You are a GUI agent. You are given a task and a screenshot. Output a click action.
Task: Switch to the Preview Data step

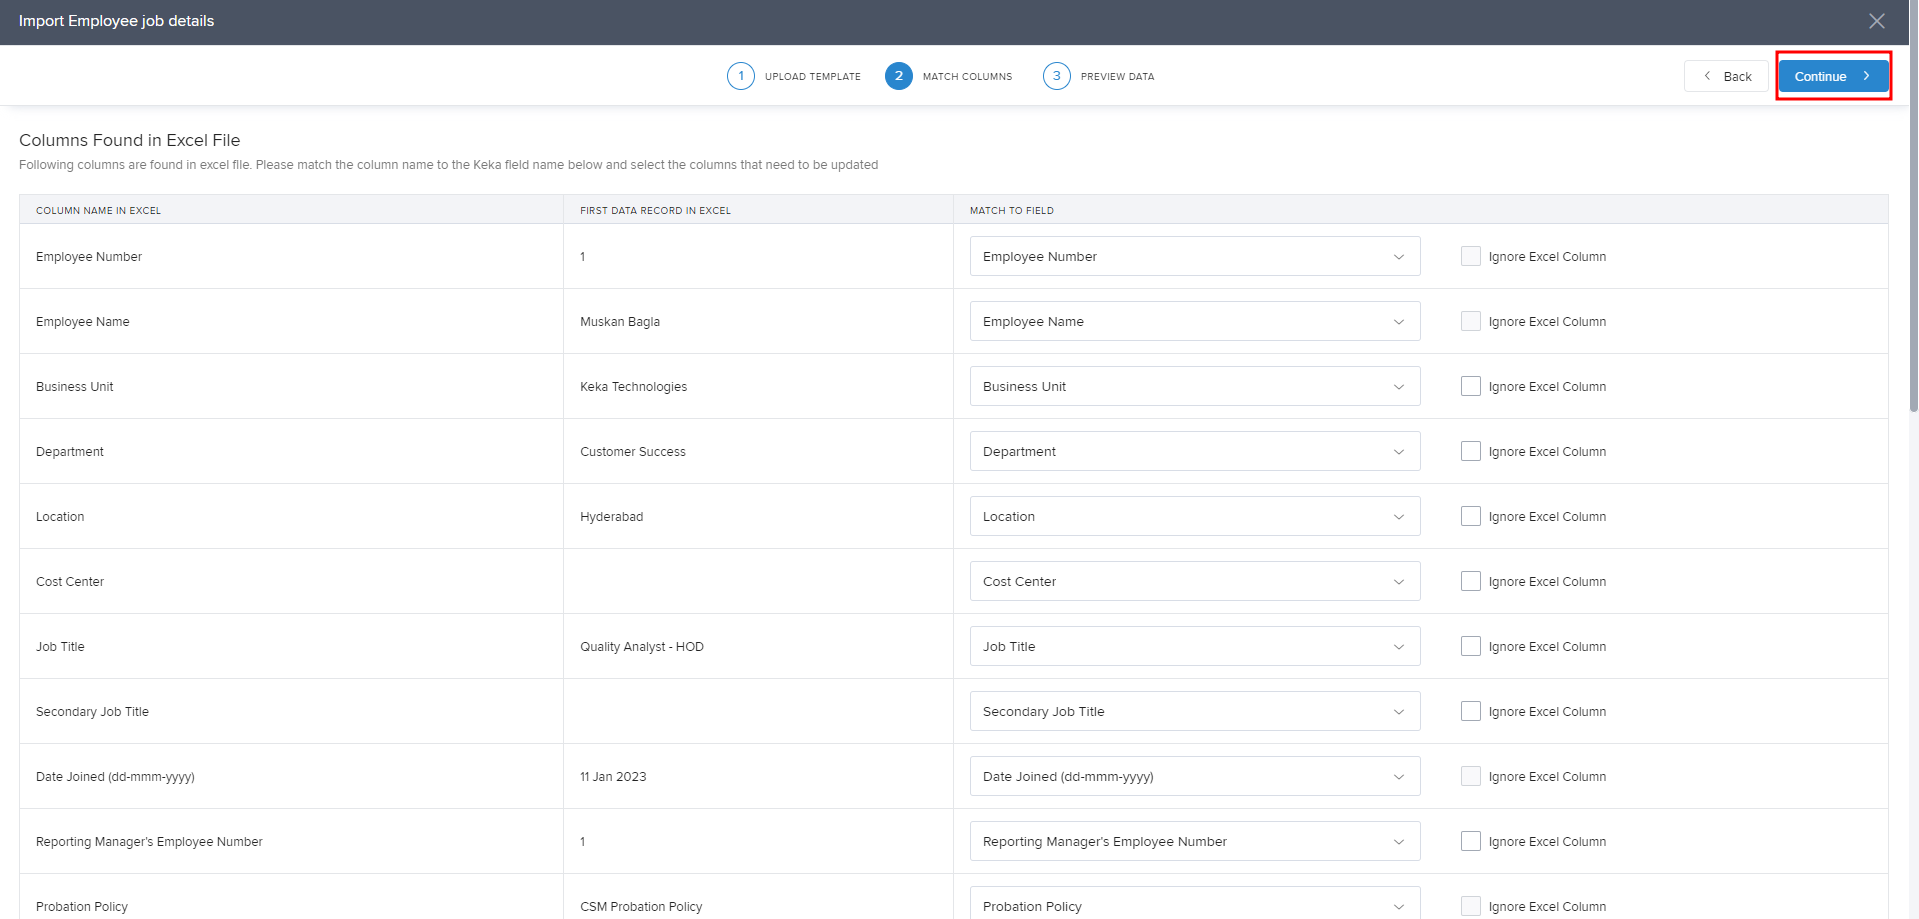pos(1117,77)
